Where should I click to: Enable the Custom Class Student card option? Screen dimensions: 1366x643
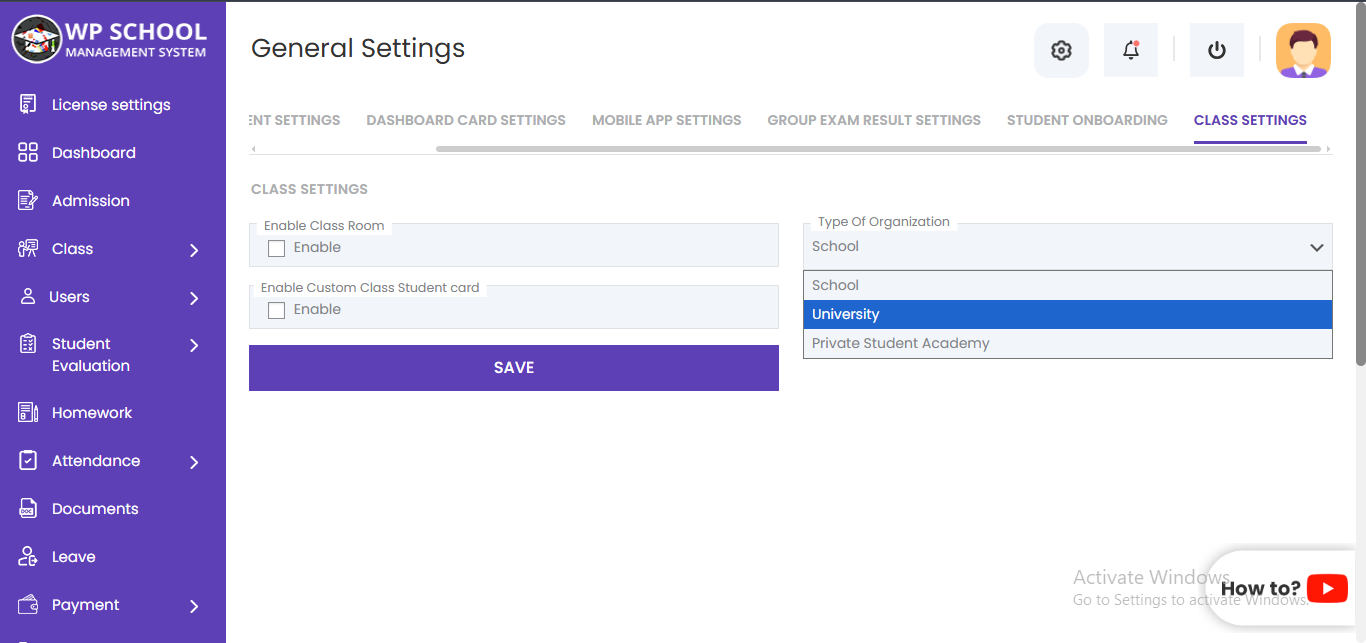point(276,310)
